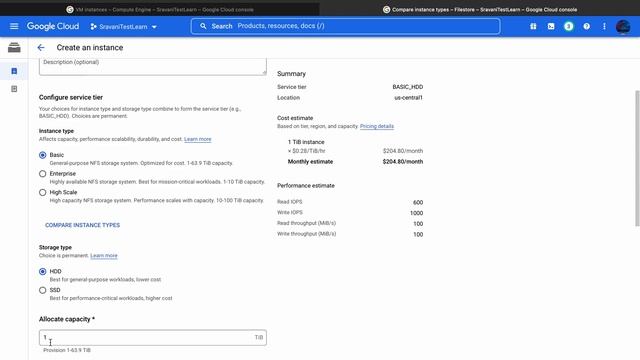This screenshot has height=360, width=640.
Task: Select the High Scale instance type
Action: (x=42, y=193)
